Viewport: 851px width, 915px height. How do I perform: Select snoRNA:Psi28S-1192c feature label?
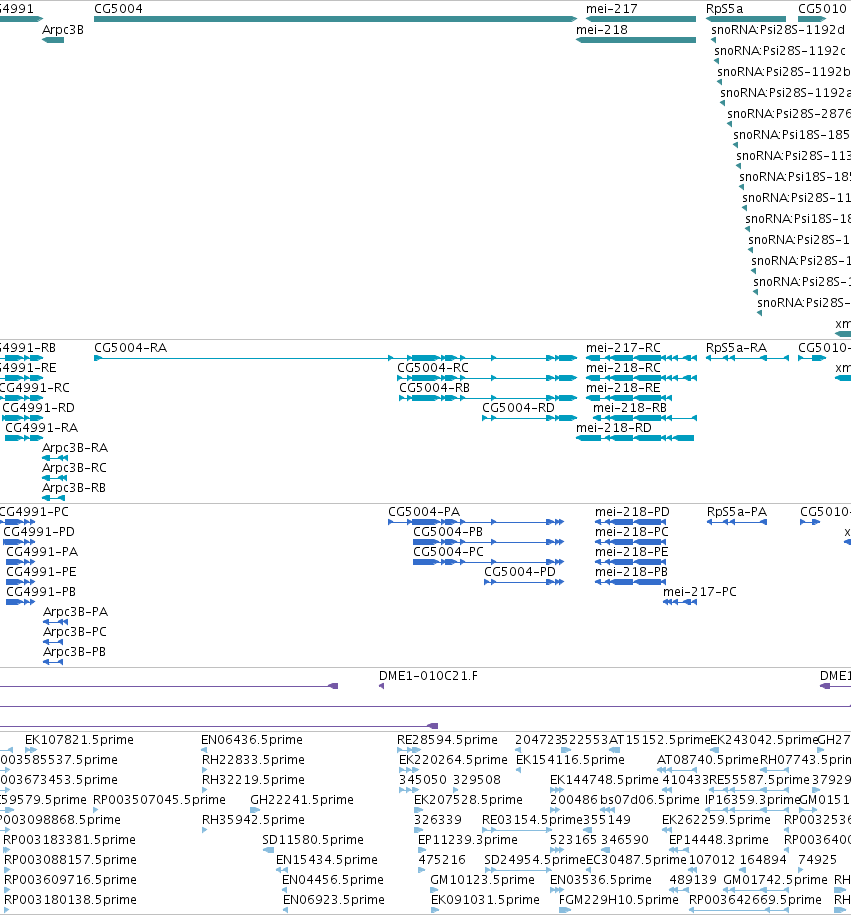(x=780, y=51)
